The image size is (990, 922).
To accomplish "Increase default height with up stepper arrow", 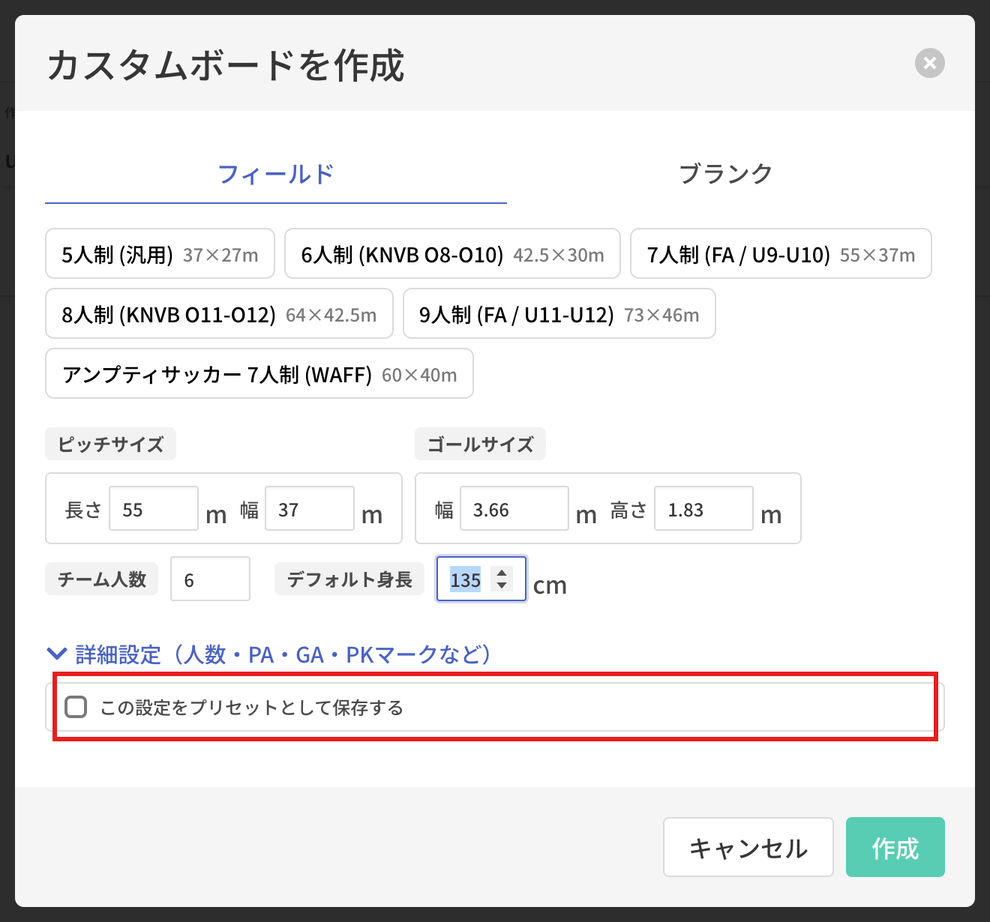I will (x=502, y=573).
